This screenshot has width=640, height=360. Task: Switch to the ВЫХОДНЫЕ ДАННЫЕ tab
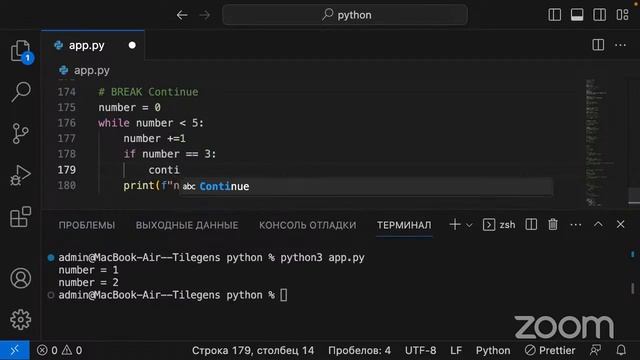pyautogui.click(x=187, y=225)
